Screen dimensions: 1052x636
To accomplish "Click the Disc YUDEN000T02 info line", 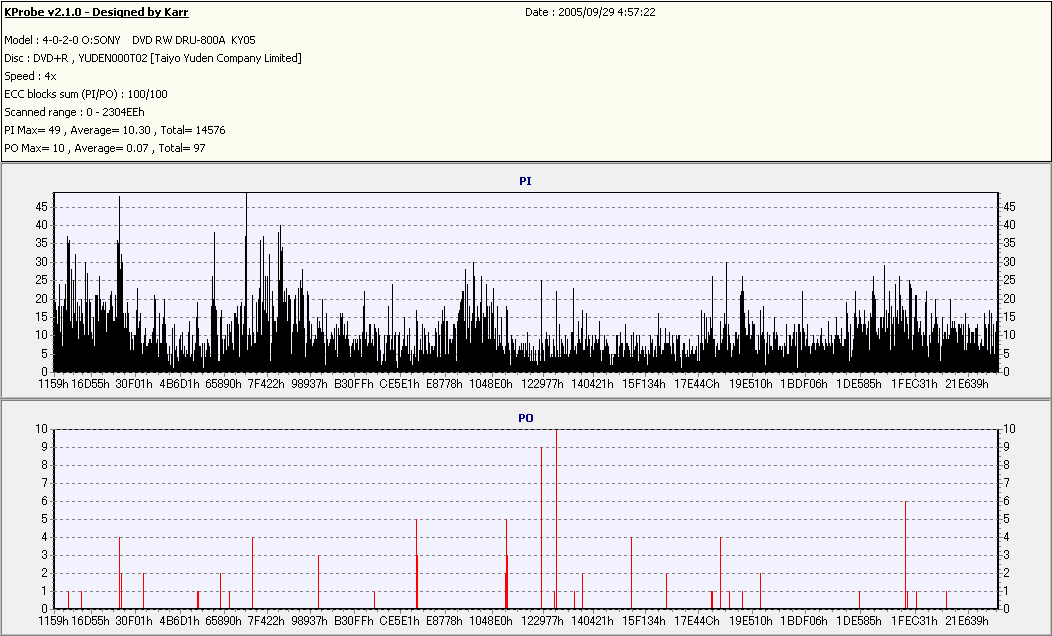I will pyautogui.click(x=153, y=58).
